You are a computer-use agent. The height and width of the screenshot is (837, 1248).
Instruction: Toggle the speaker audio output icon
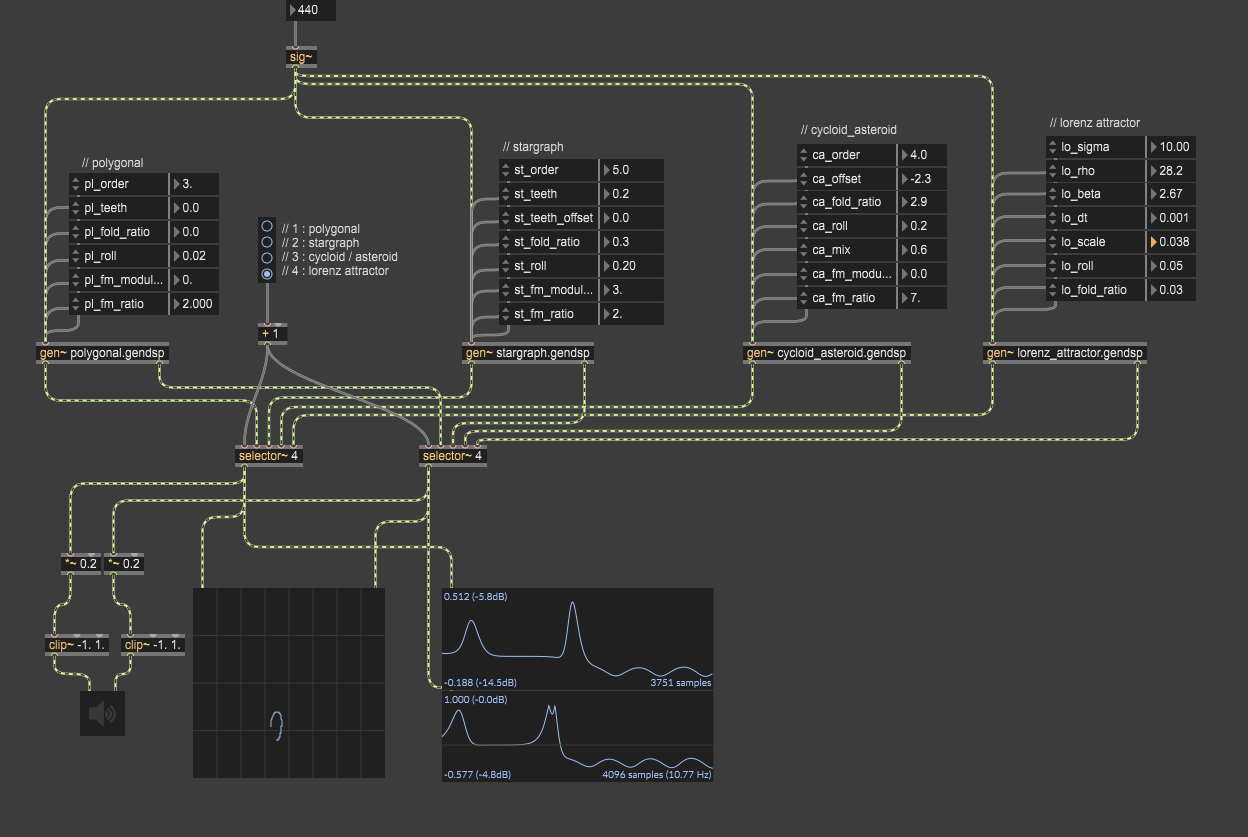103,713
